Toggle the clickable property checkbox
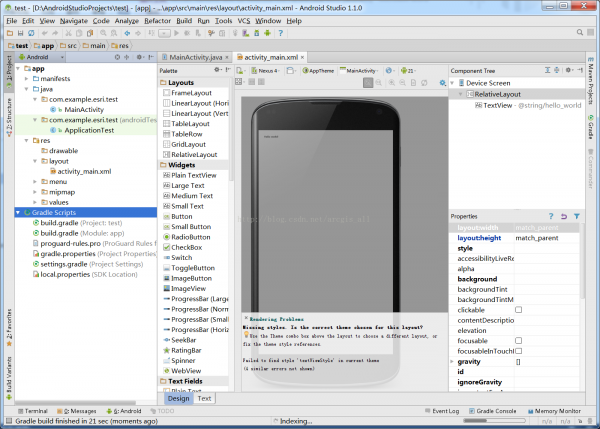 pos(518,310)
